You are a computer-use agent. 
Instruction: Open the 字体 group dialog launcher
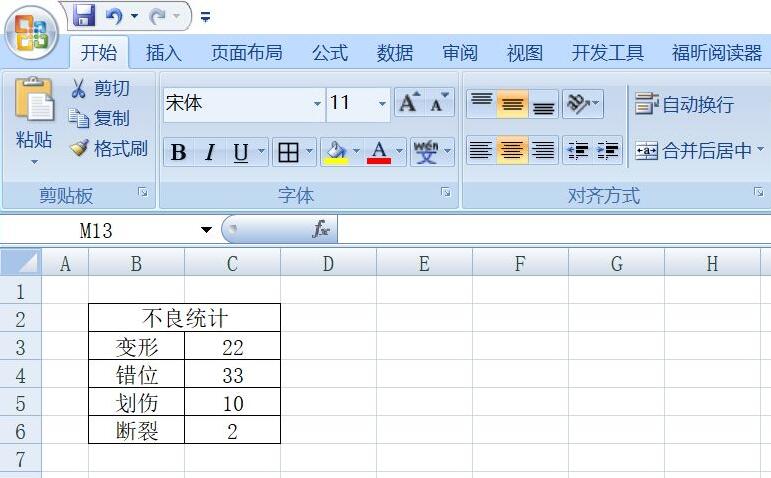pos(446,192)
